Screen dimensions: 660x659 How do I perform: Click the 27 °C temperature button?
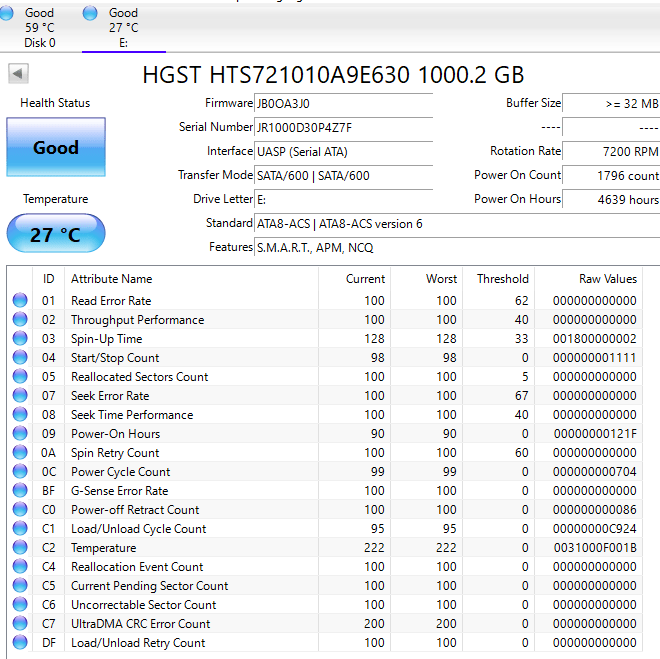click(56, 234)
